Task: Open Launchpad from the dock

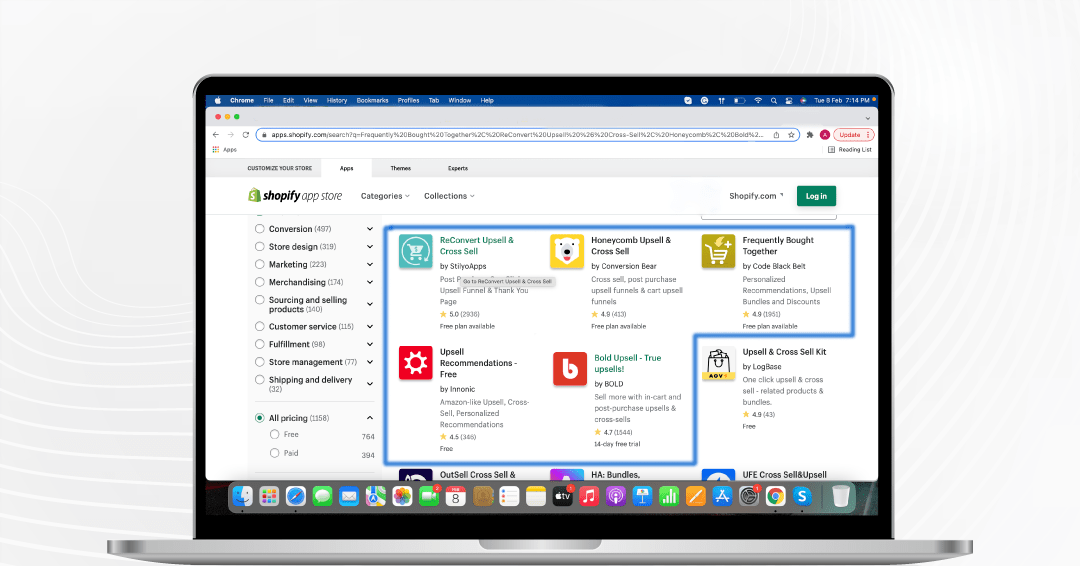Action: (269, 496)
